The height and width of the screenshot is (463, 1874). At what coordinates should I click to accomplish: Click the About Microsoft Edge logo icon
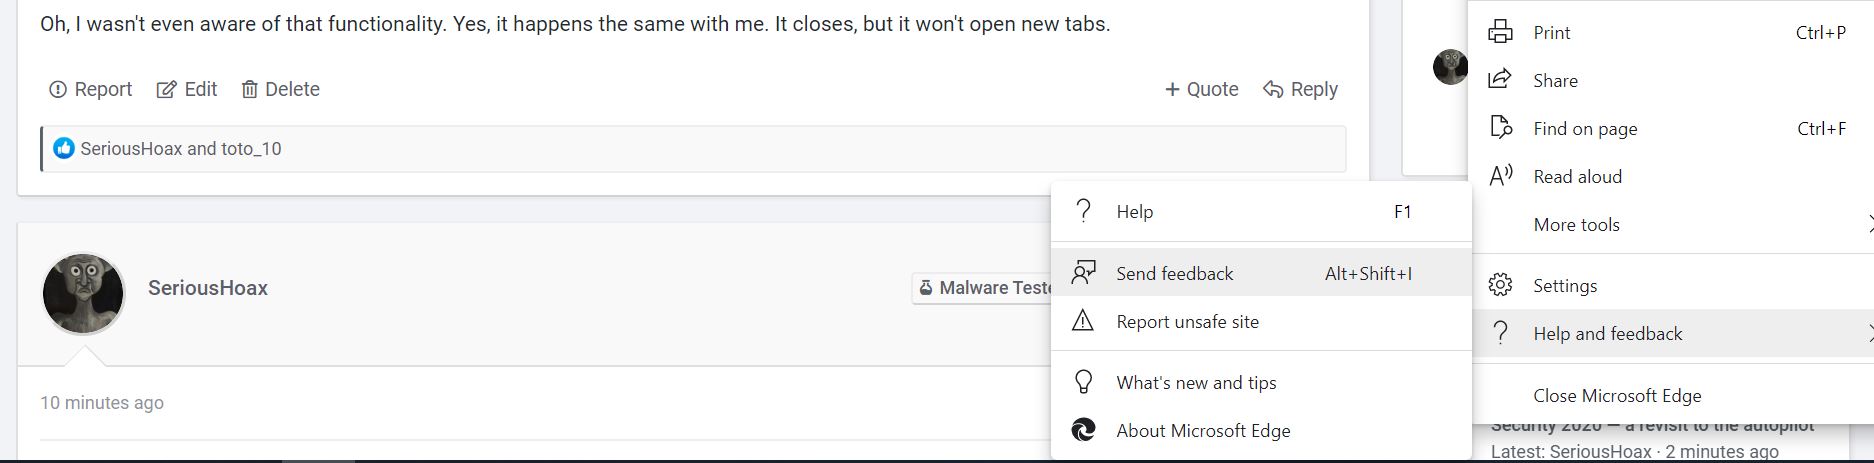[1083, 430]
